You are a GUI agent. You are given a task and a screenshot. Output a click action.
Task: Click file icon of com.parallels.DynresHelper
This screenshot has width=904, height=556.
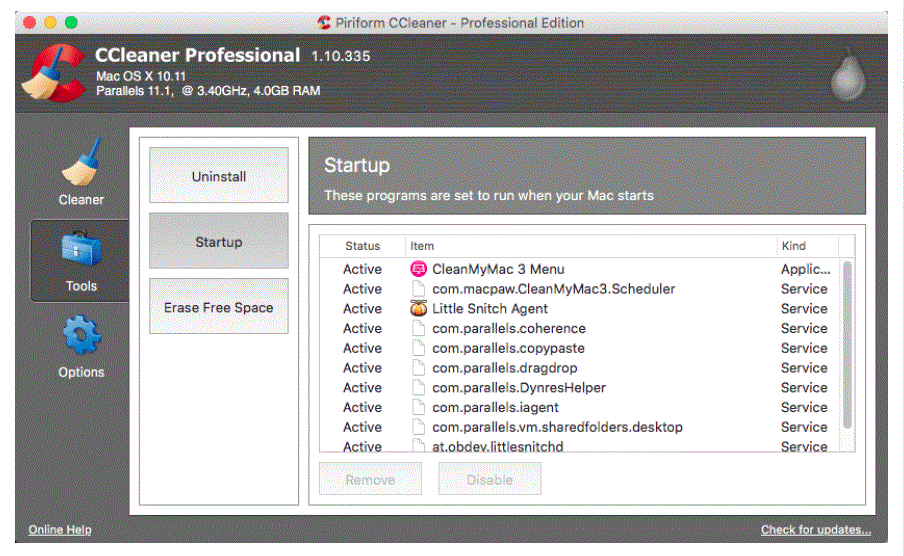pos(419,387)
